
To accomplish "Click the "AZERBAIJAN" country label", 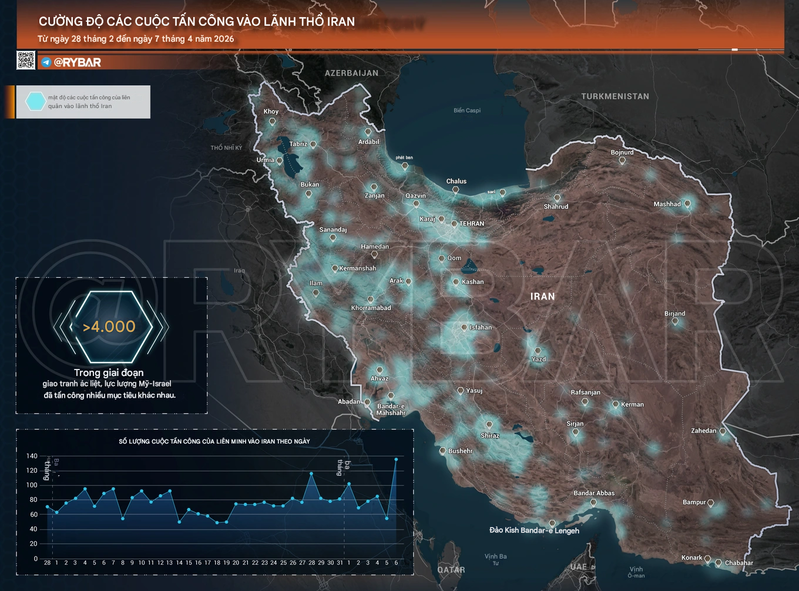I will 352,73.
